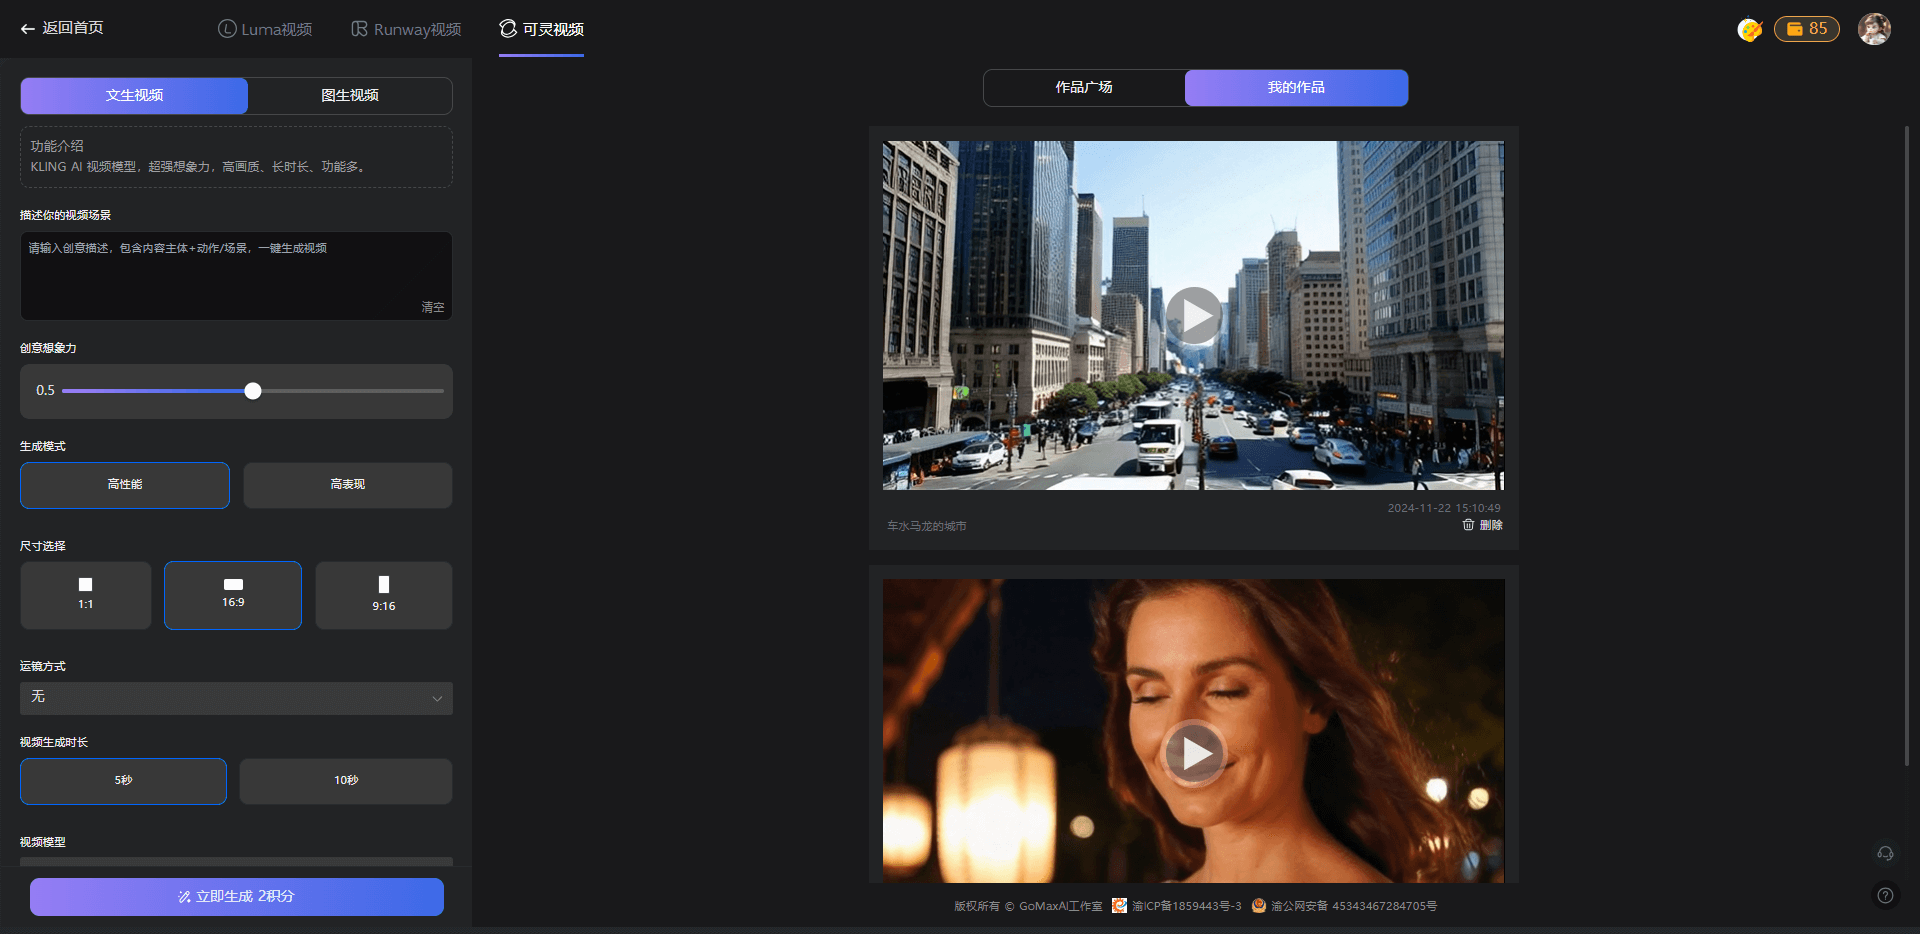Switch to 文生视频 mode
The image size is (1920, 934).
pos(134,95)
